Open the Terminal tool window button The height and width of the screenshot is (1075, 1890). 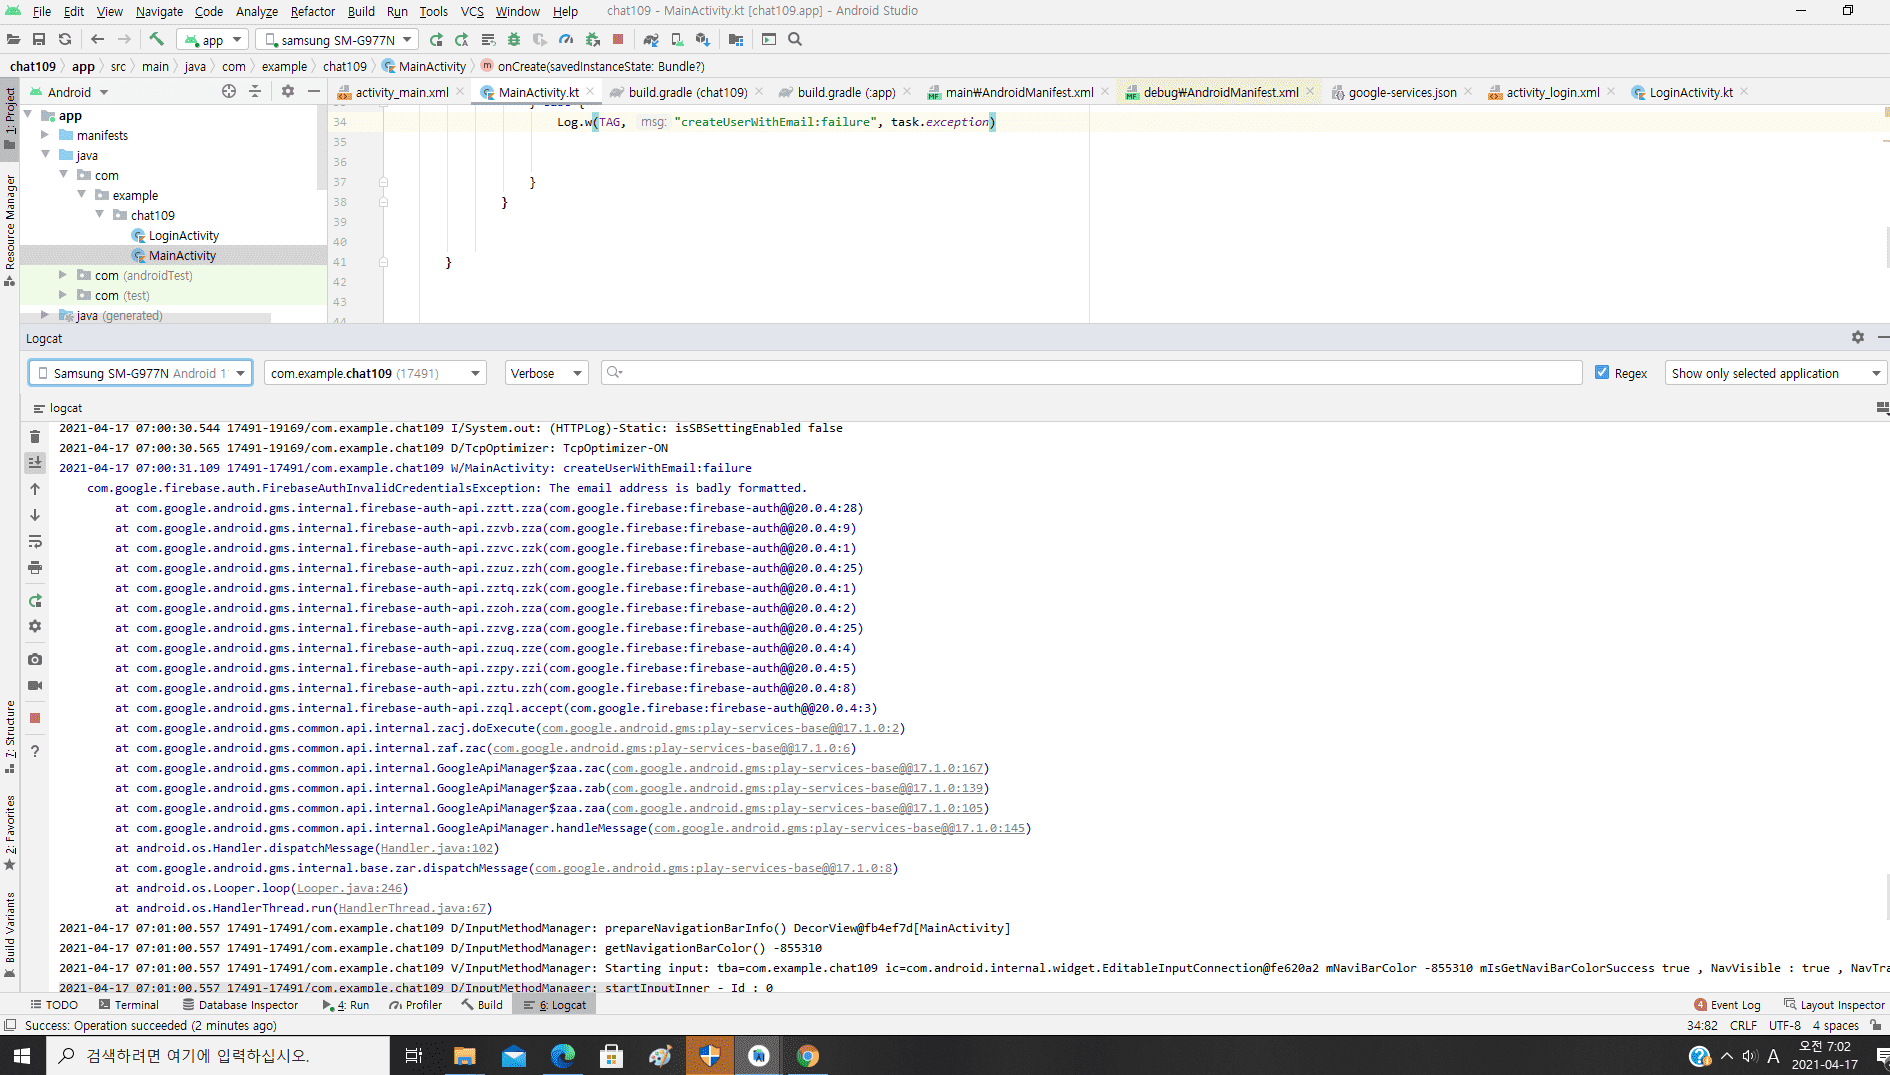(x=129, y=1005)
